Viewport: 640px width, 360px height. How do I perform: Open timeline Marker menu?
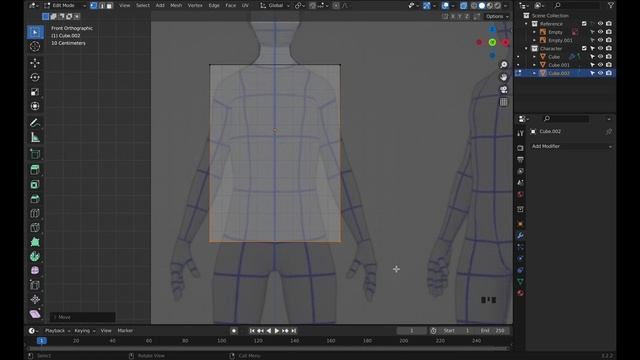coord(125,331)
